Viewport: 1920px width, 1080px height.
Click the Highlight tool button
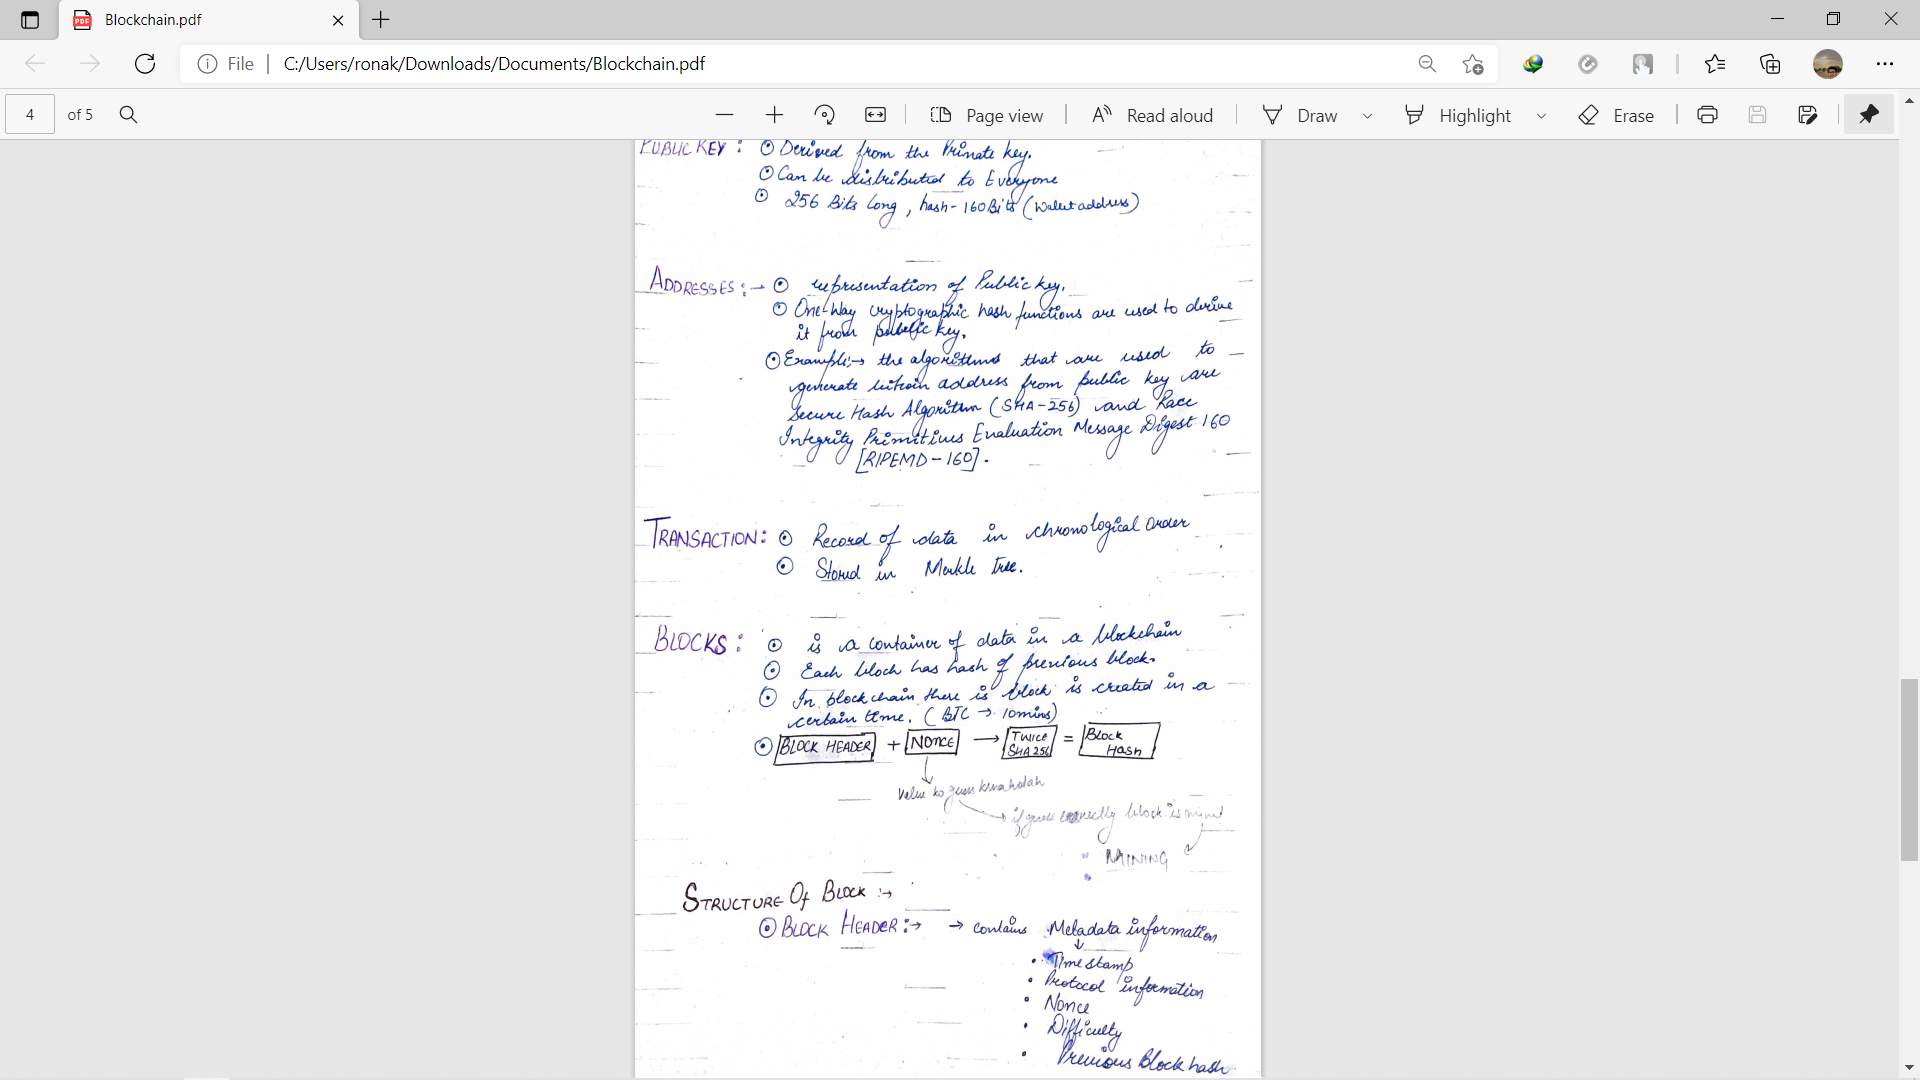[x=1458, y=115]
